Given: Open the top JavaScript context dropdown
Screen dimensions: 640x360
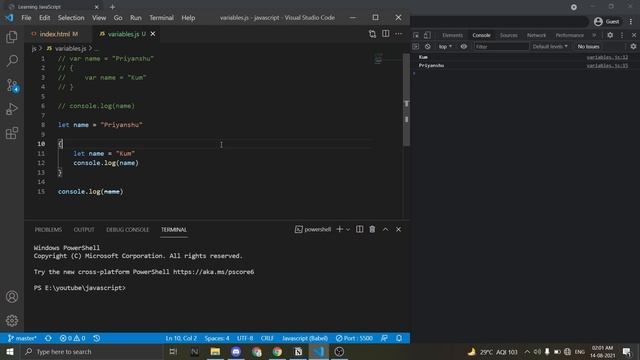Looking at the screenshot, I should (445, 47).
